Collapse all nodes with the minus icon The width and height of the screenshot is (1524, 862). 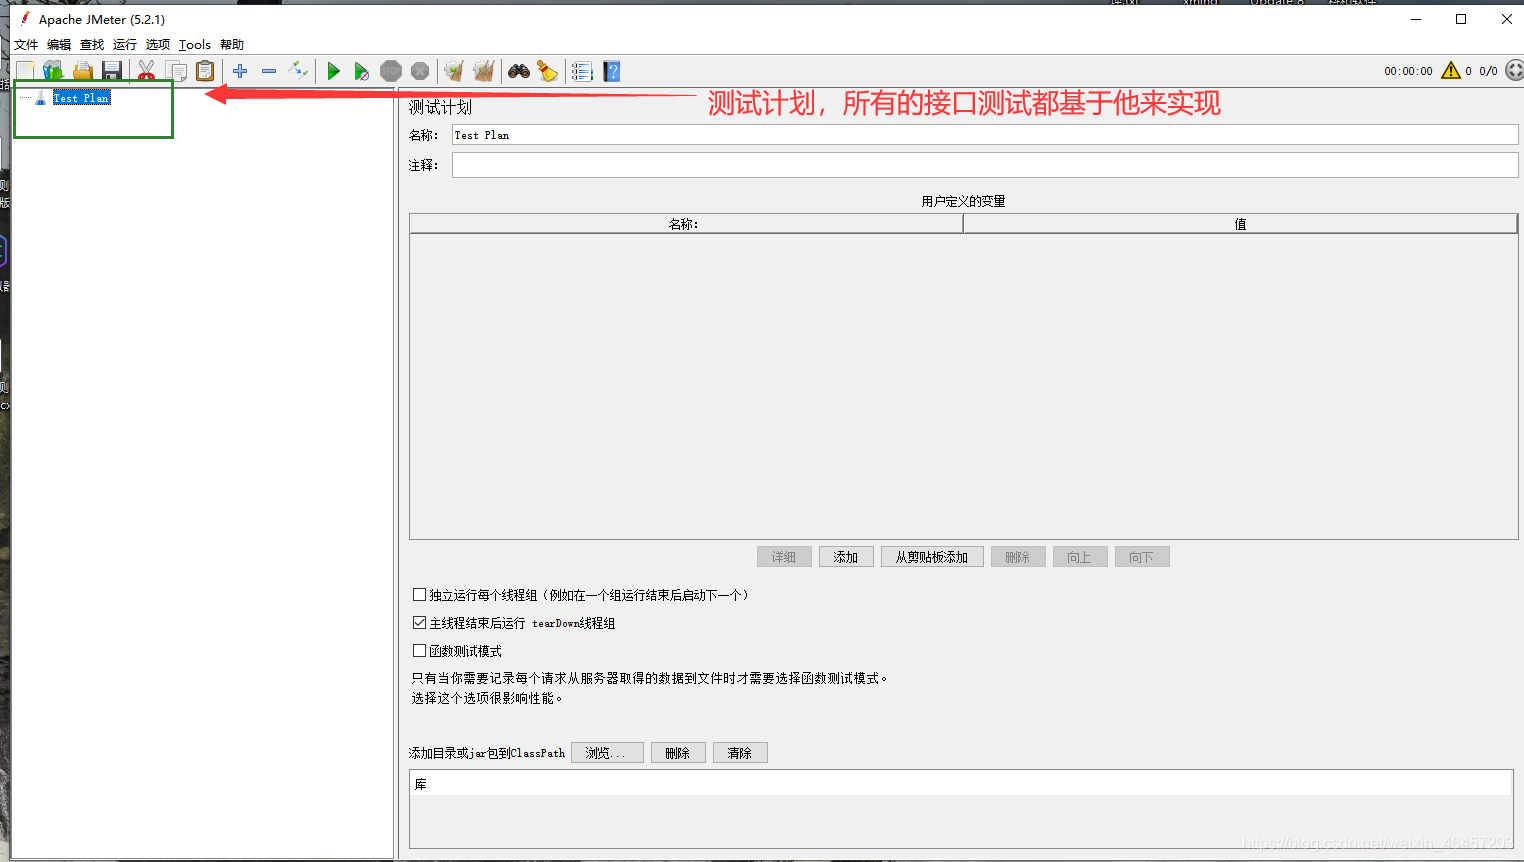[269, 71]
